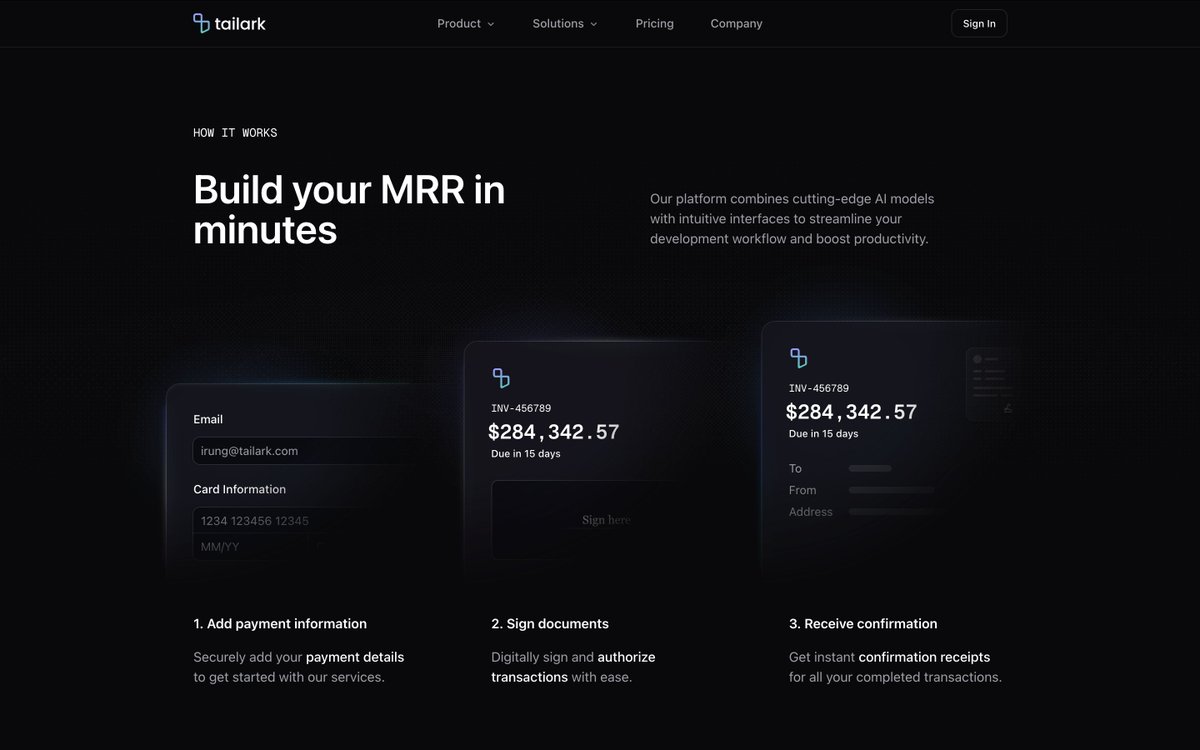This screenshot has width=1200, height=750.
Task: Click the 2. Sign documents heading
Action: [550, 624]
